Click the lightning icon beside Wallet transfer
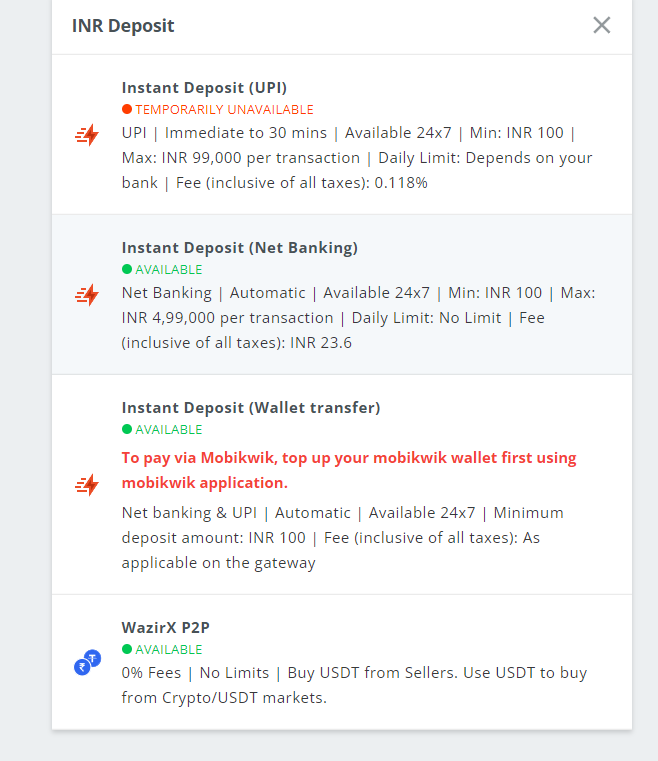The height and width of the screenshot is (761, 658). coord(87,485)
